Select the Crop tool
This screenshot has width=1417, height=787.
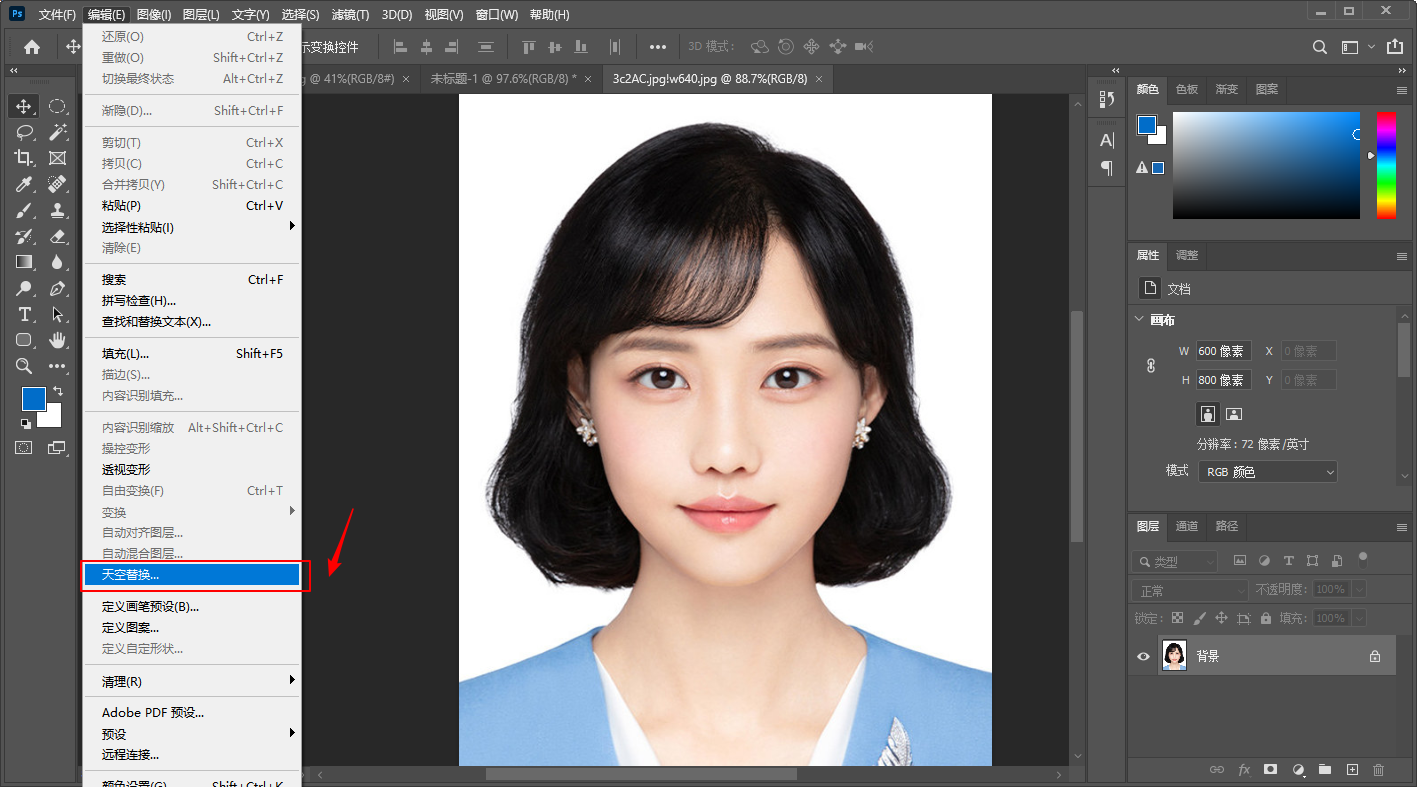click(24, 158)
